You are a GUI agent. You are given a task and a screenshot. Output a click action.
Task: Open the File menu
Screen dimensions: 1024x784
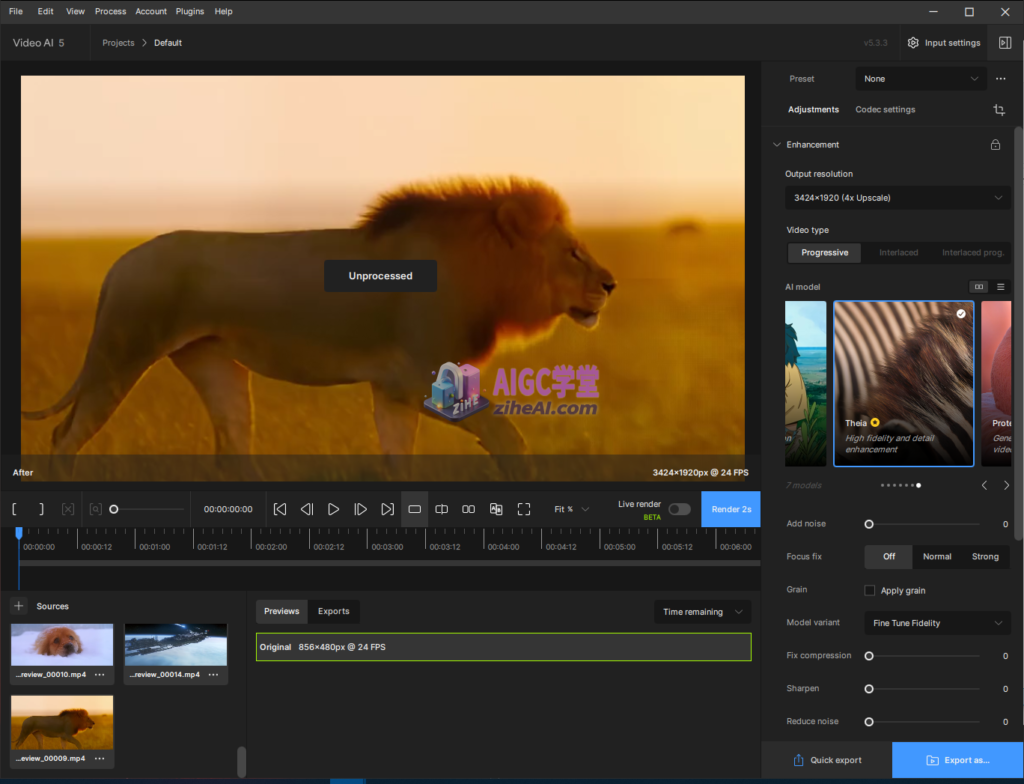pyautogui.click(x=16, y=11)
